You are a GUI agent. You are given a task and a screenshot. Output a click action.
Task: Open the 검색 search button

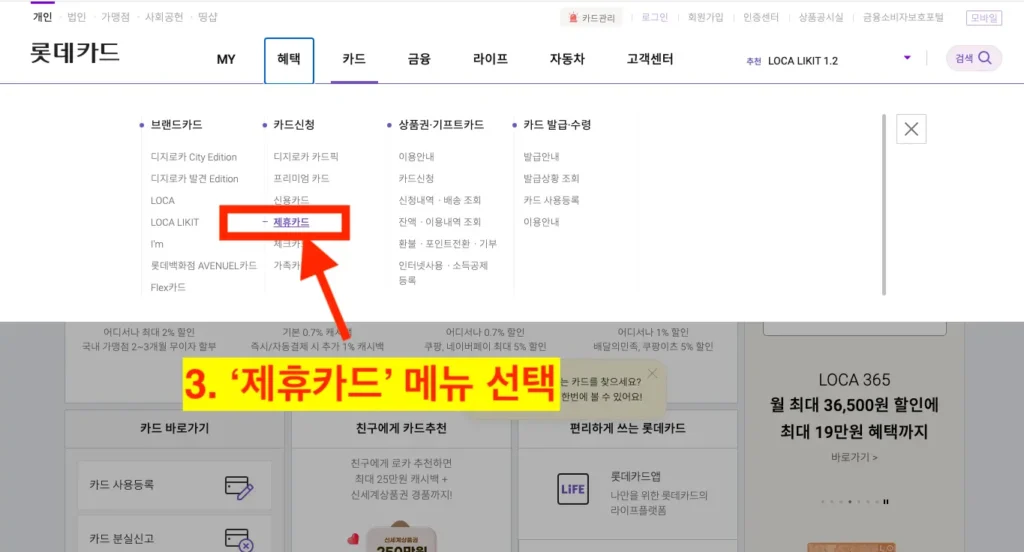point(974,59)
